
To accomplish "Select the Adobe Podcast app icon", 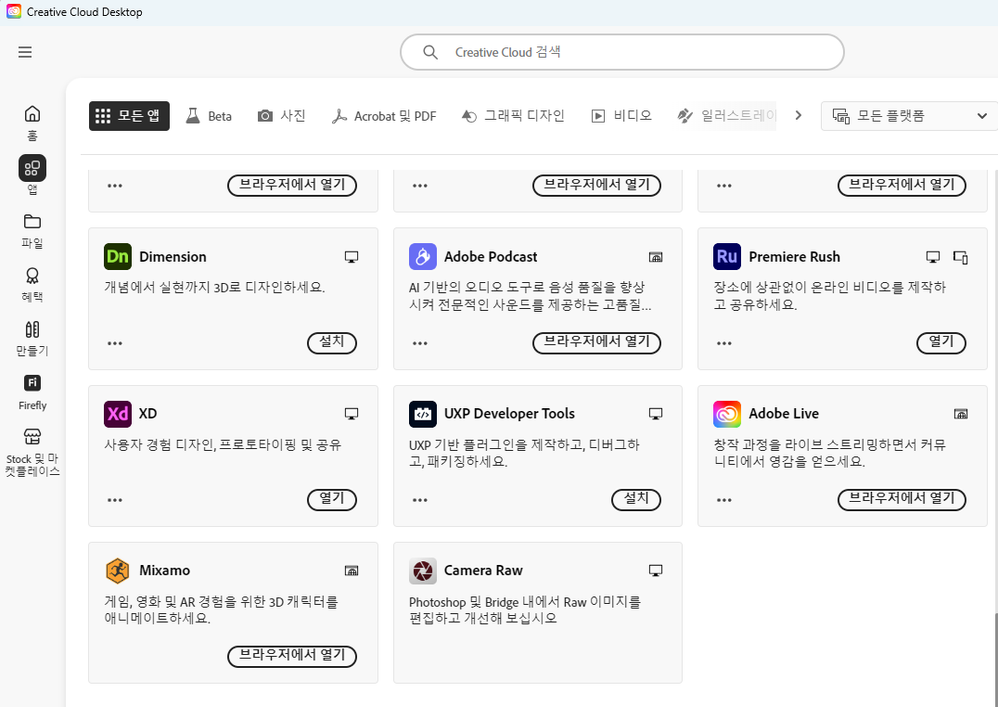I will (422, 256).
